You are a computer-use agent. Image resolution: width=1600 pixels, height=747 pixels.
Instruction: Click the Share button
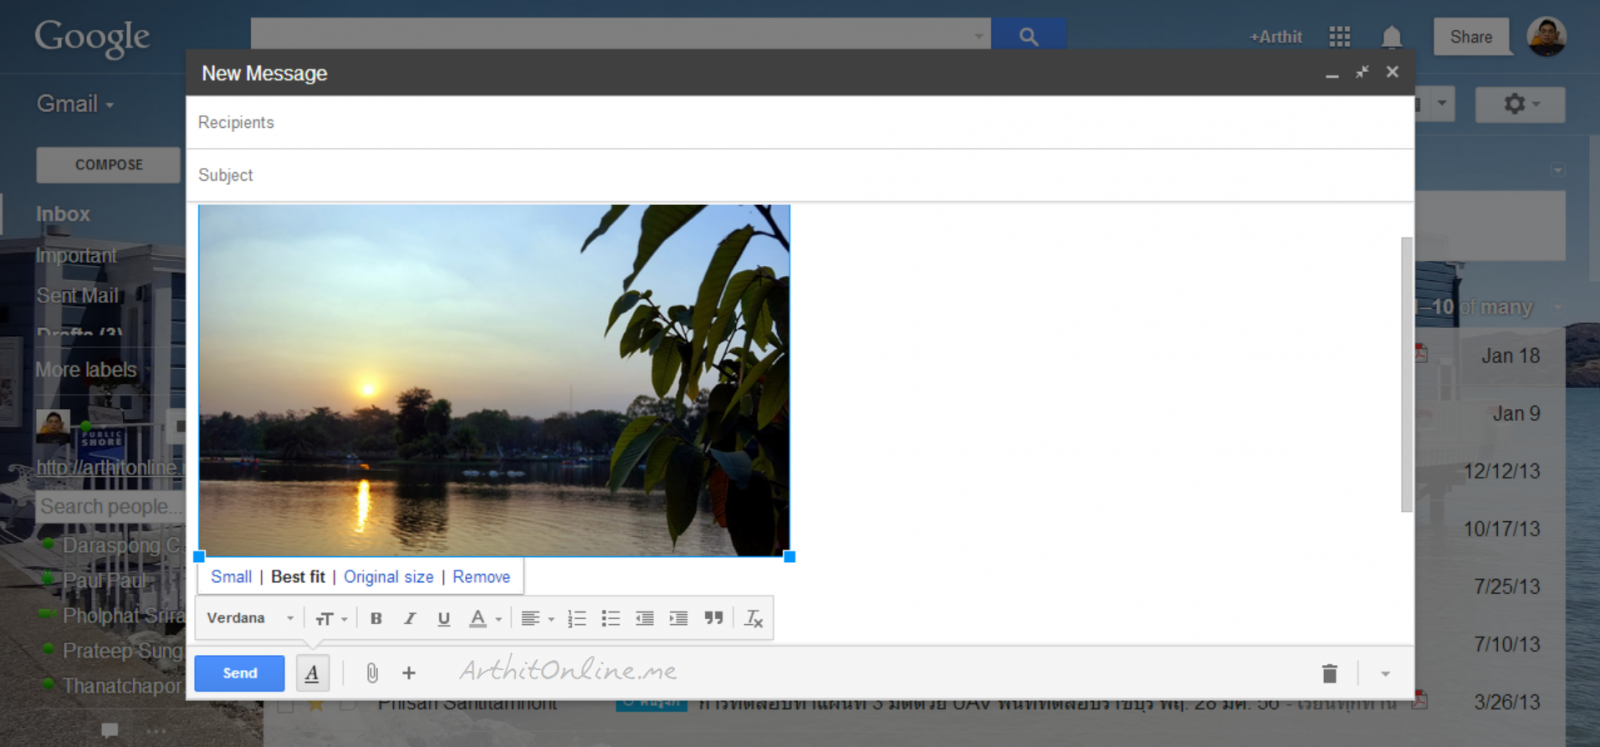pyautogui.click(x=1471, y=37)
